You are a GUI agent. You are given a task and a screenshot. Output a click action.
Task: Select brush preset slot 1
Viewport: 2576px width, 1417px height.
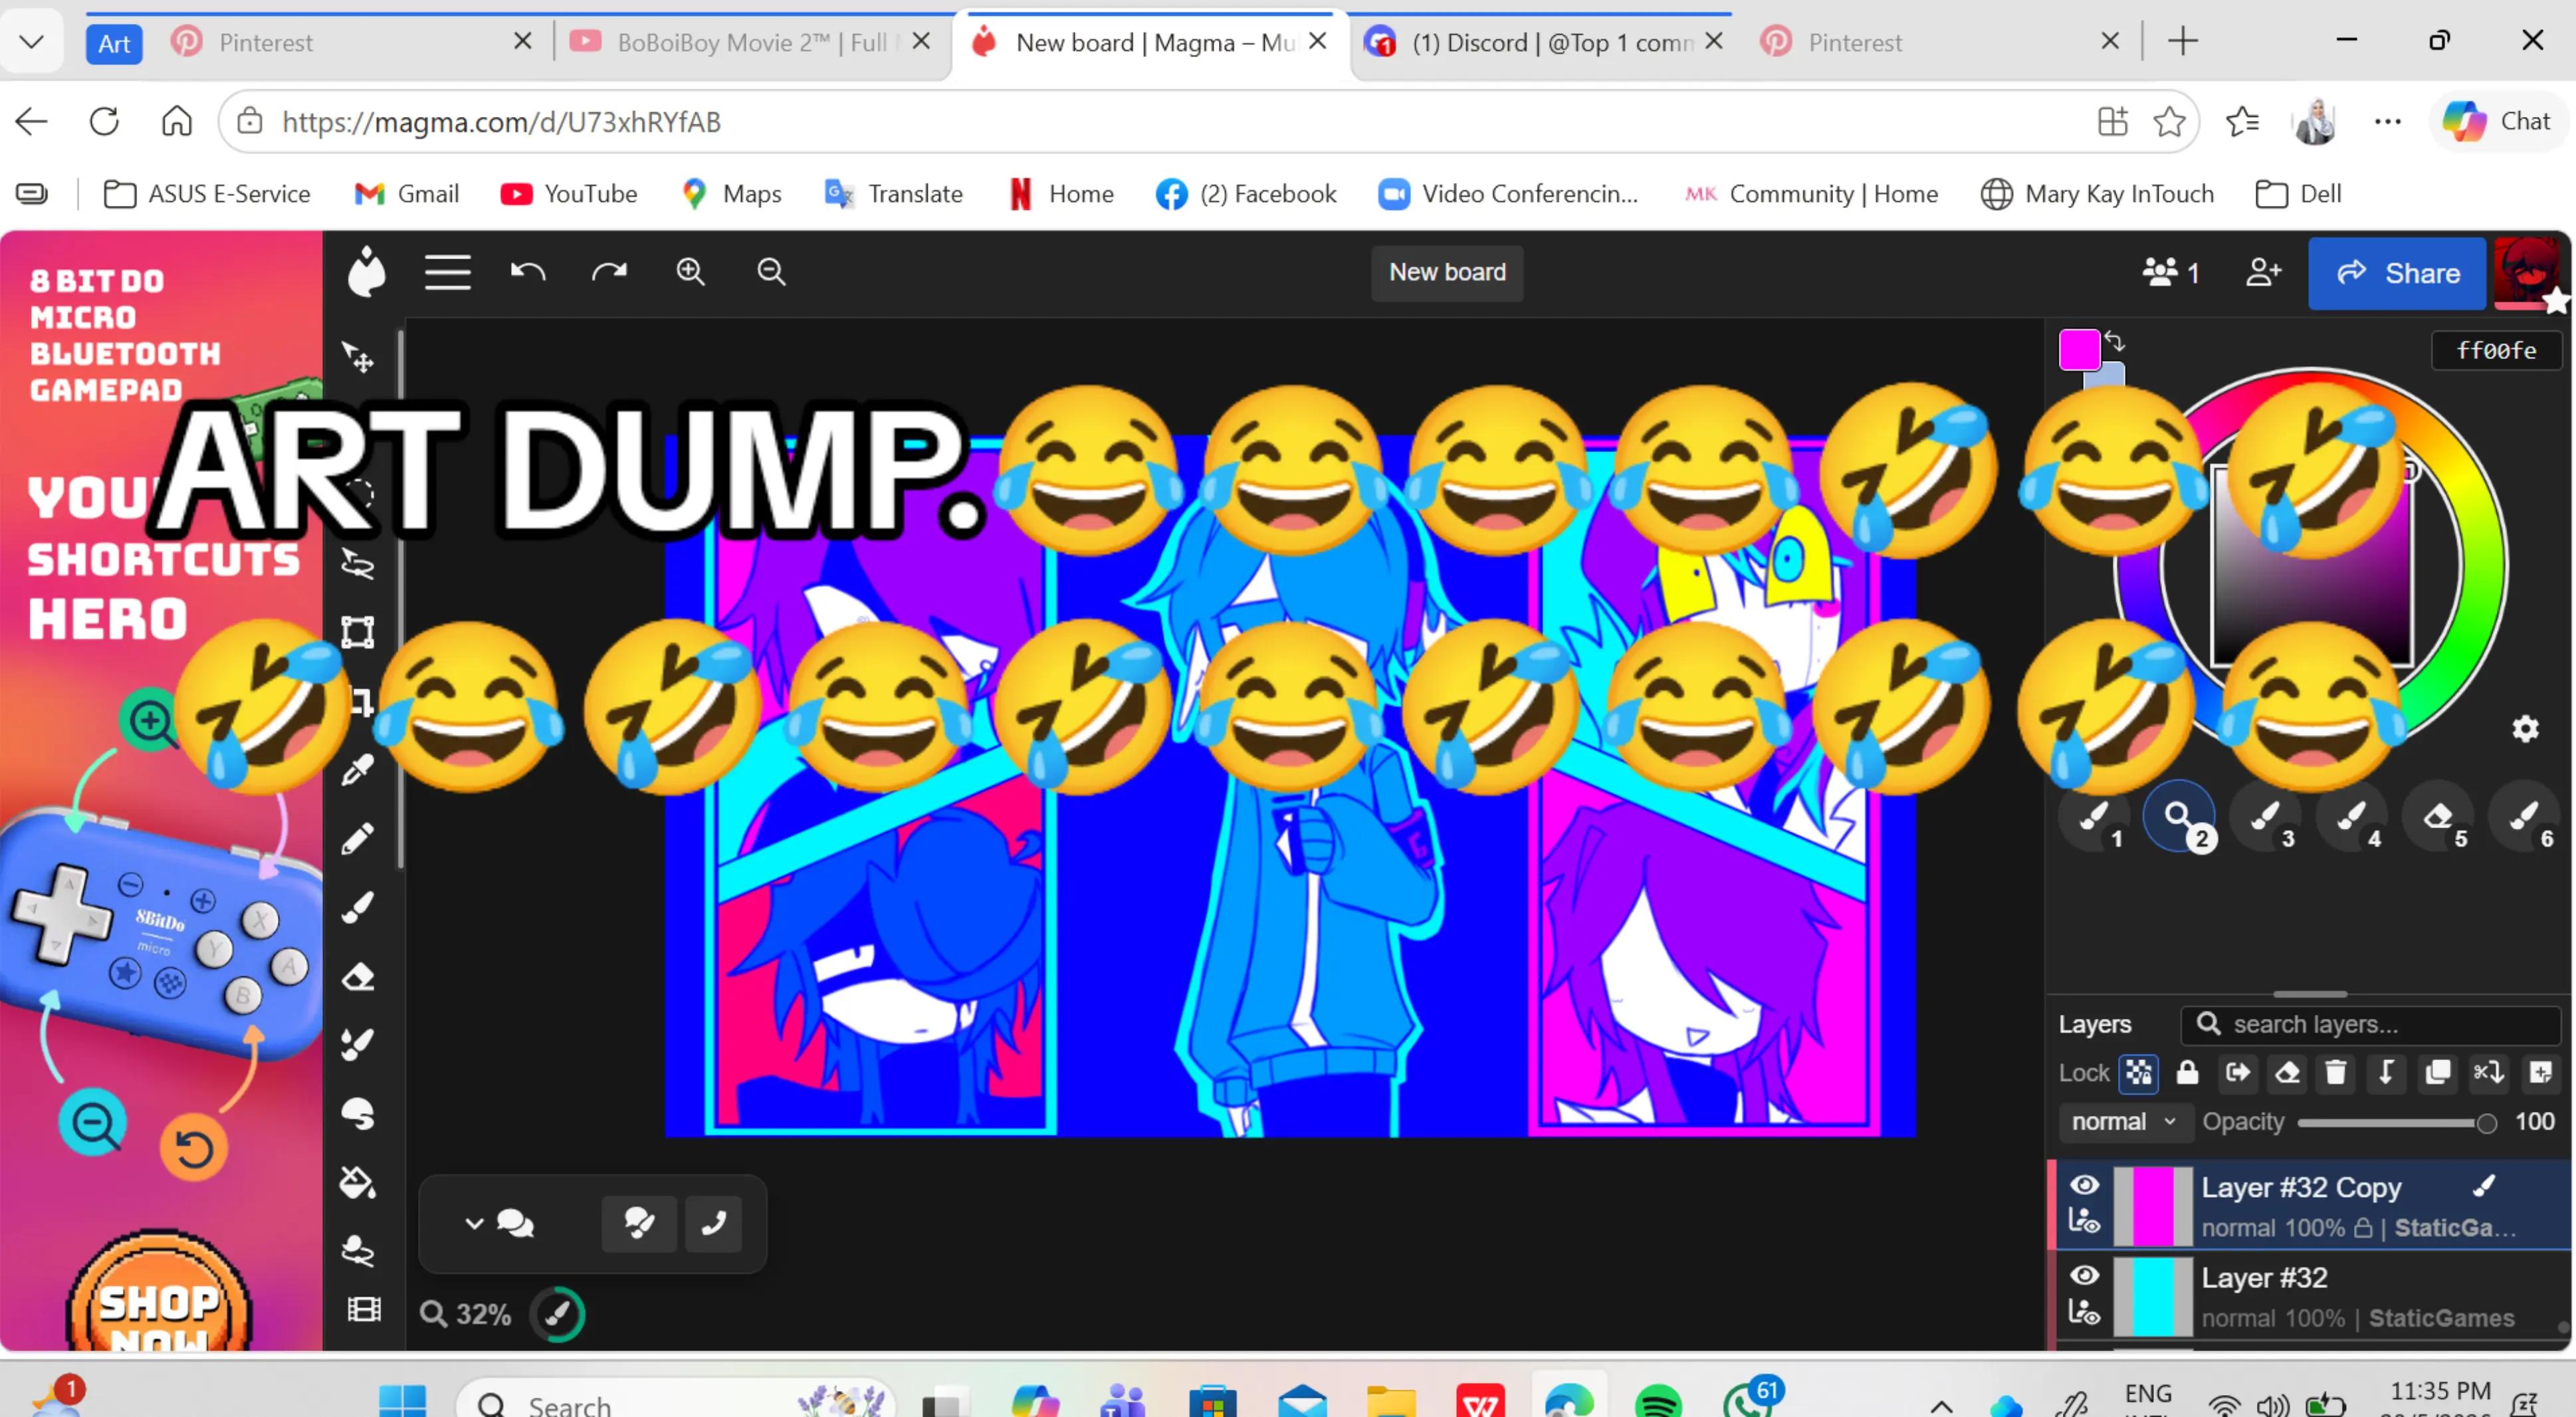(2093, 817)
